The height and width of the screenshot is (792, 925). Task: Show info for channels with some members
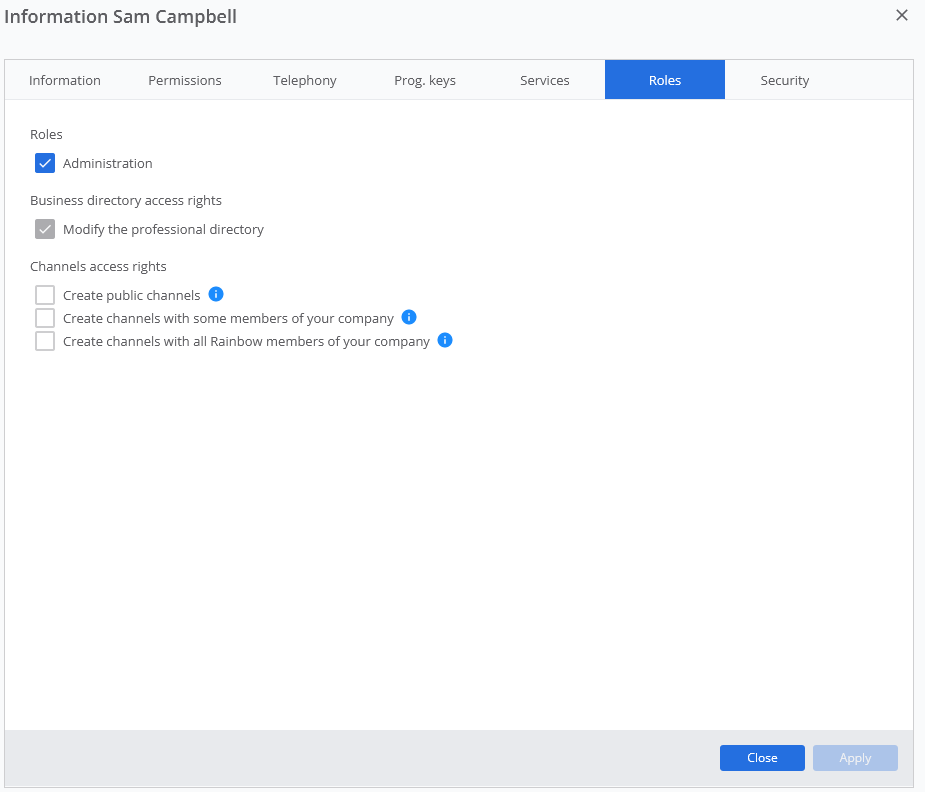[409, 317]
